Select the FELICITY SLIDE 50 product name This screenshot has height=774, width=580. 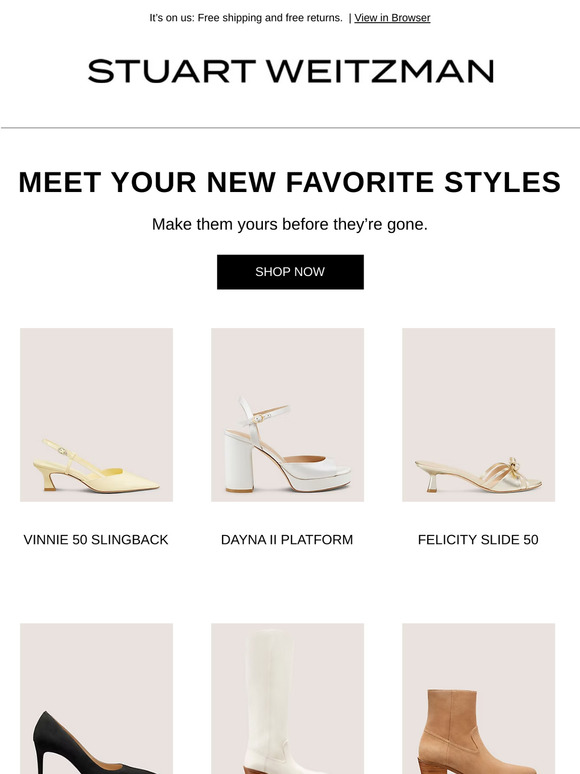tap(478, 540)
